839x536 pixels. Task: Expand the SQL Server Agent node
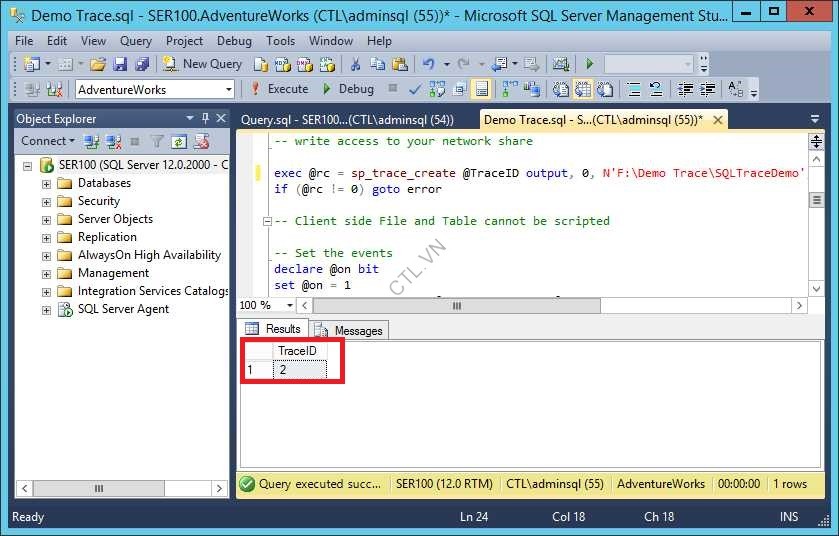46,310
